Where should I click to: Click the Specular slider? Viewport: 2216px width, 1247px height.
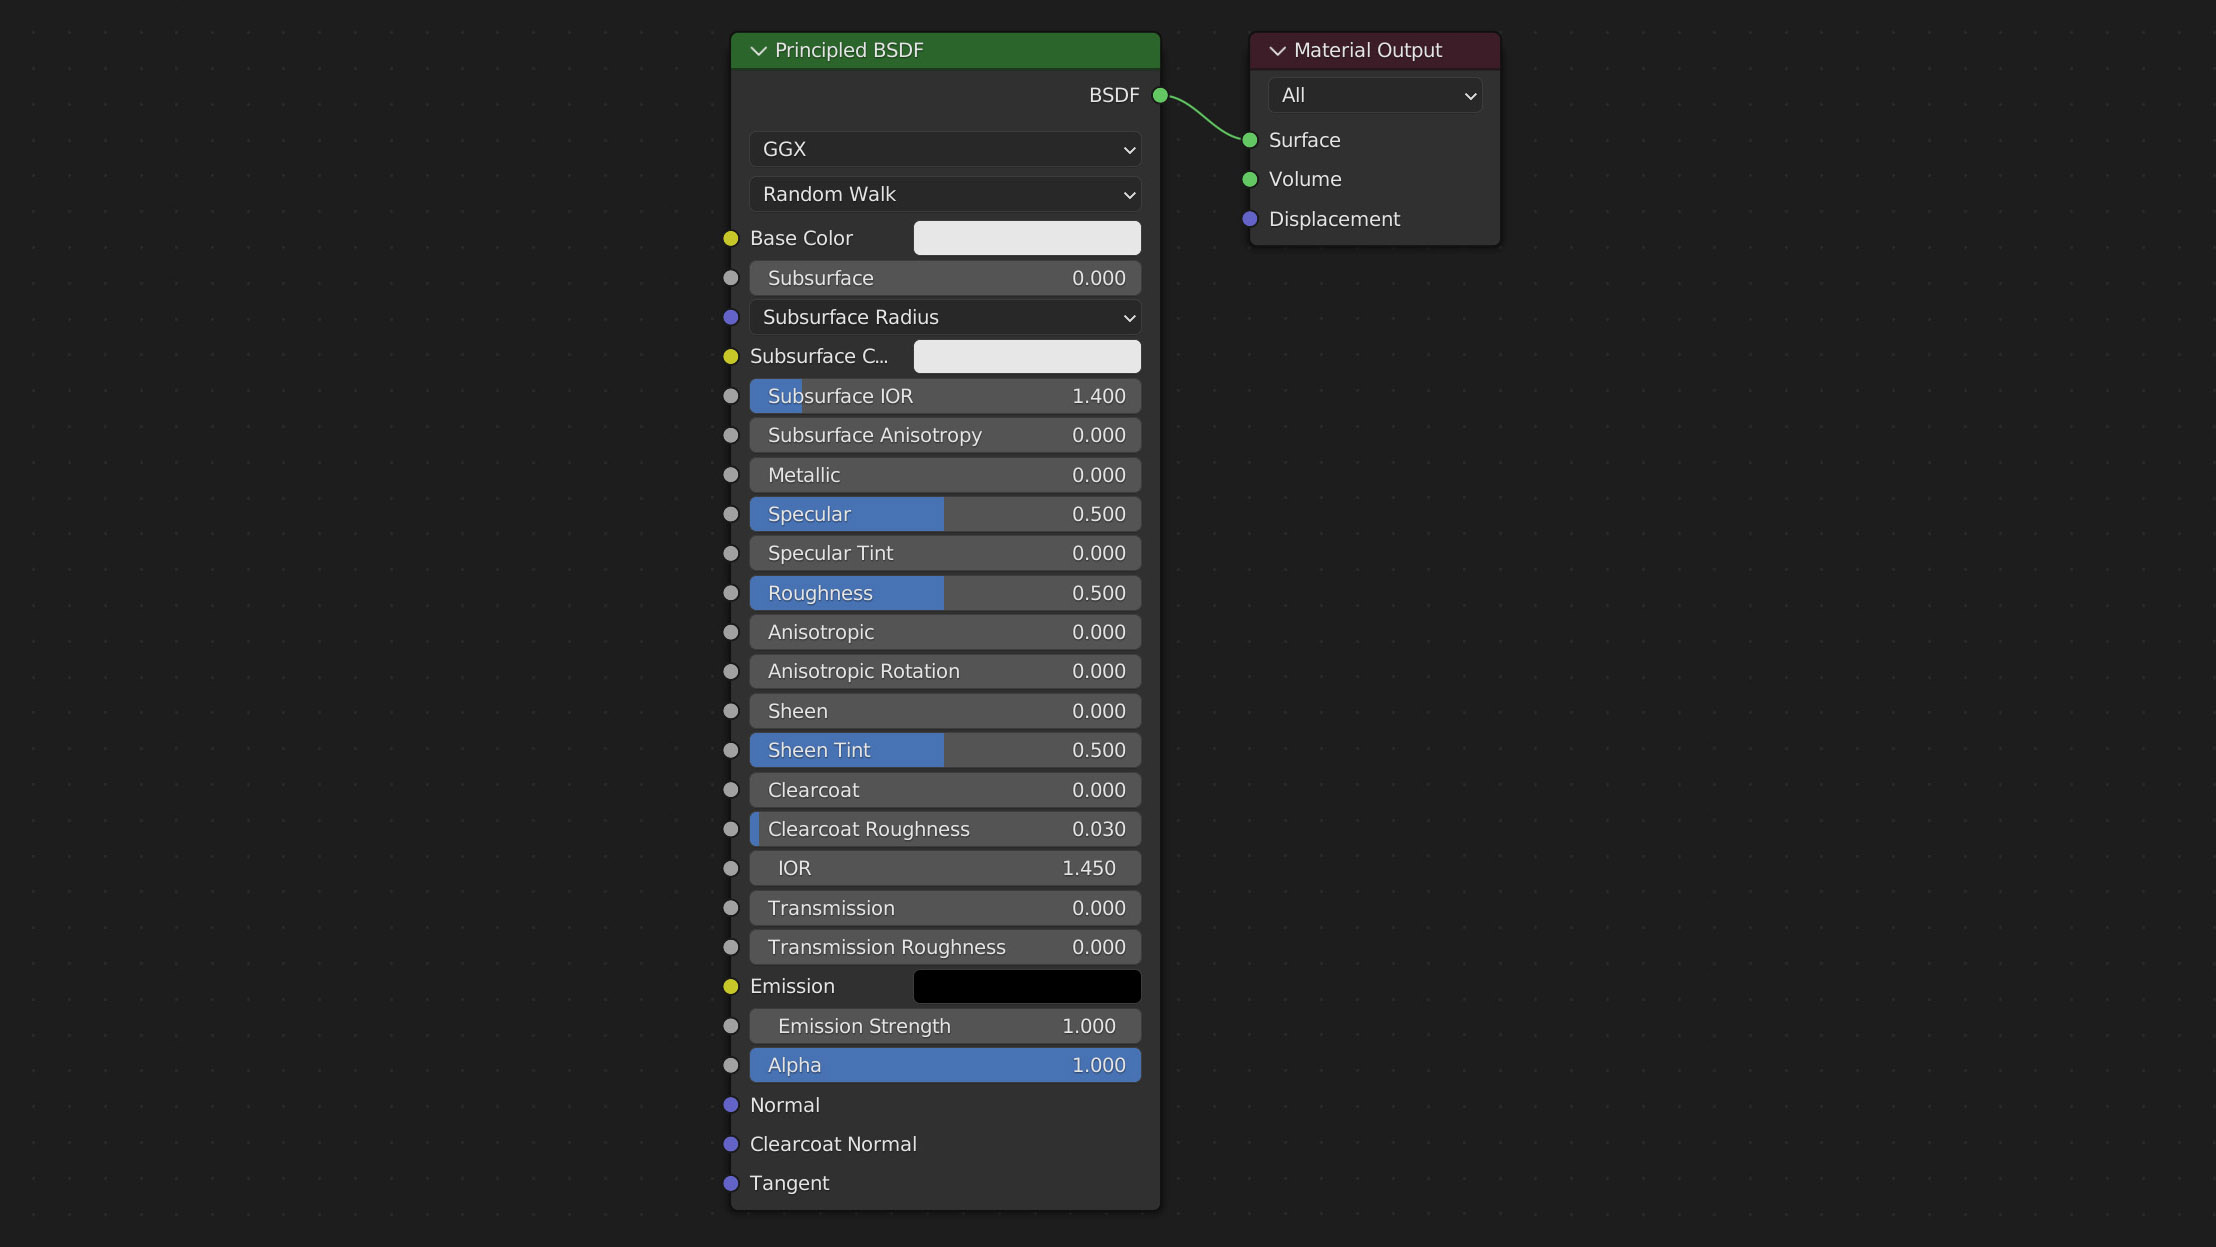[945, 514]
